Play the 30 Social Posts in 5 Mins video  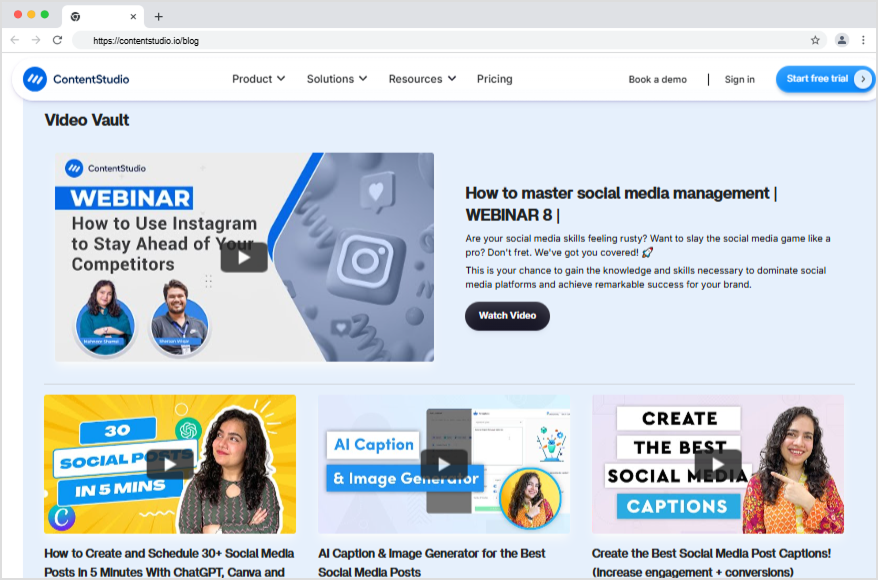click(x=170, y=464)
